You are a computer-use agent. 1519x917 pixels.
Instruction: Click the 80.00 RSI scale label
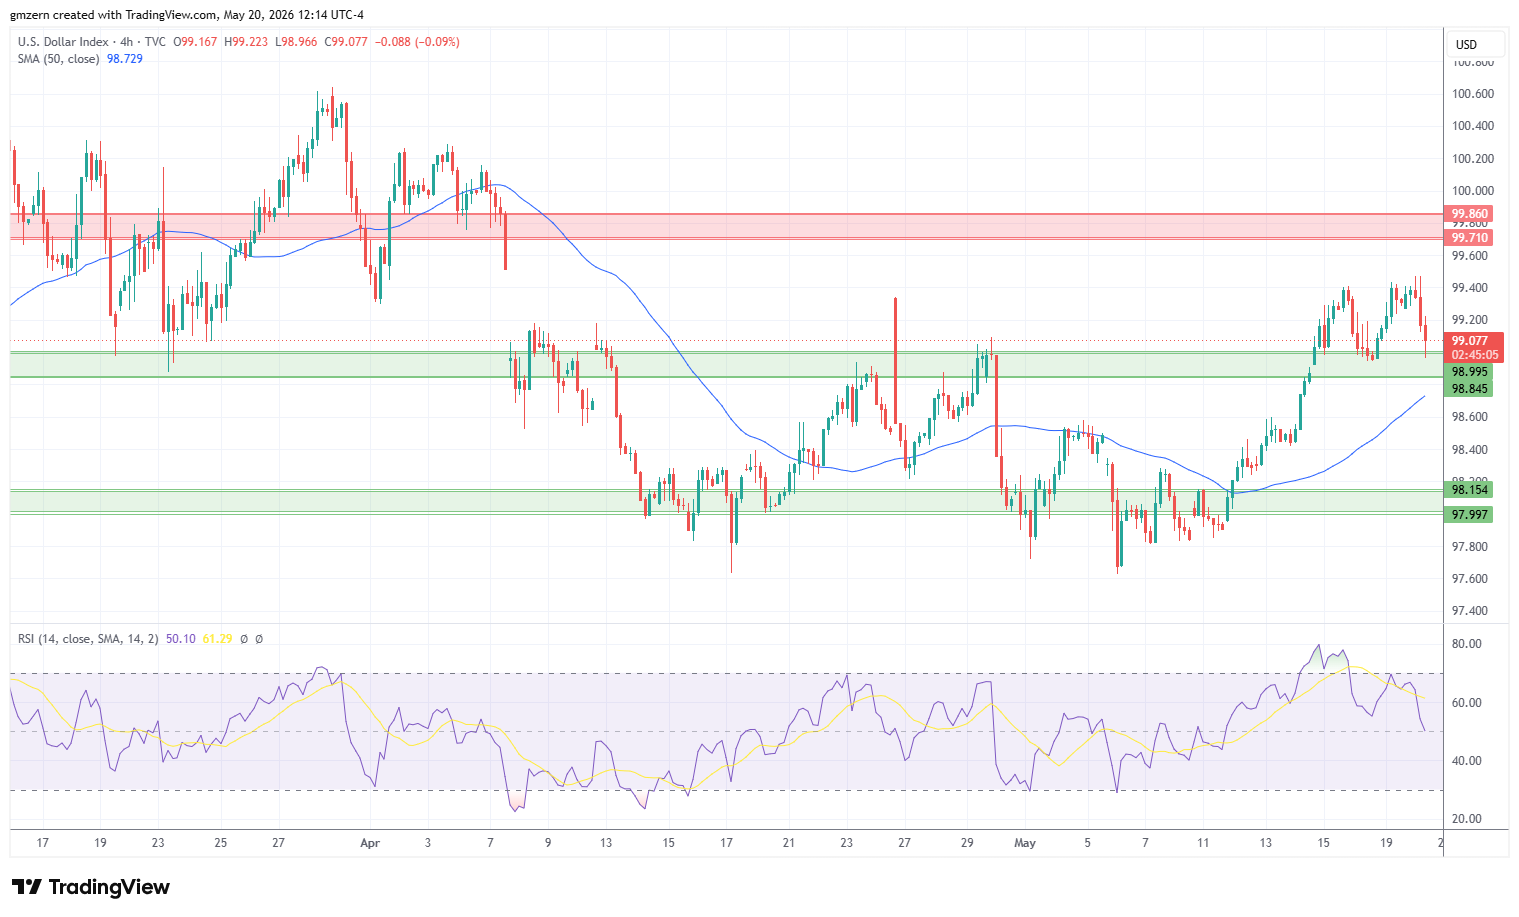click(x=1467, y=644)
